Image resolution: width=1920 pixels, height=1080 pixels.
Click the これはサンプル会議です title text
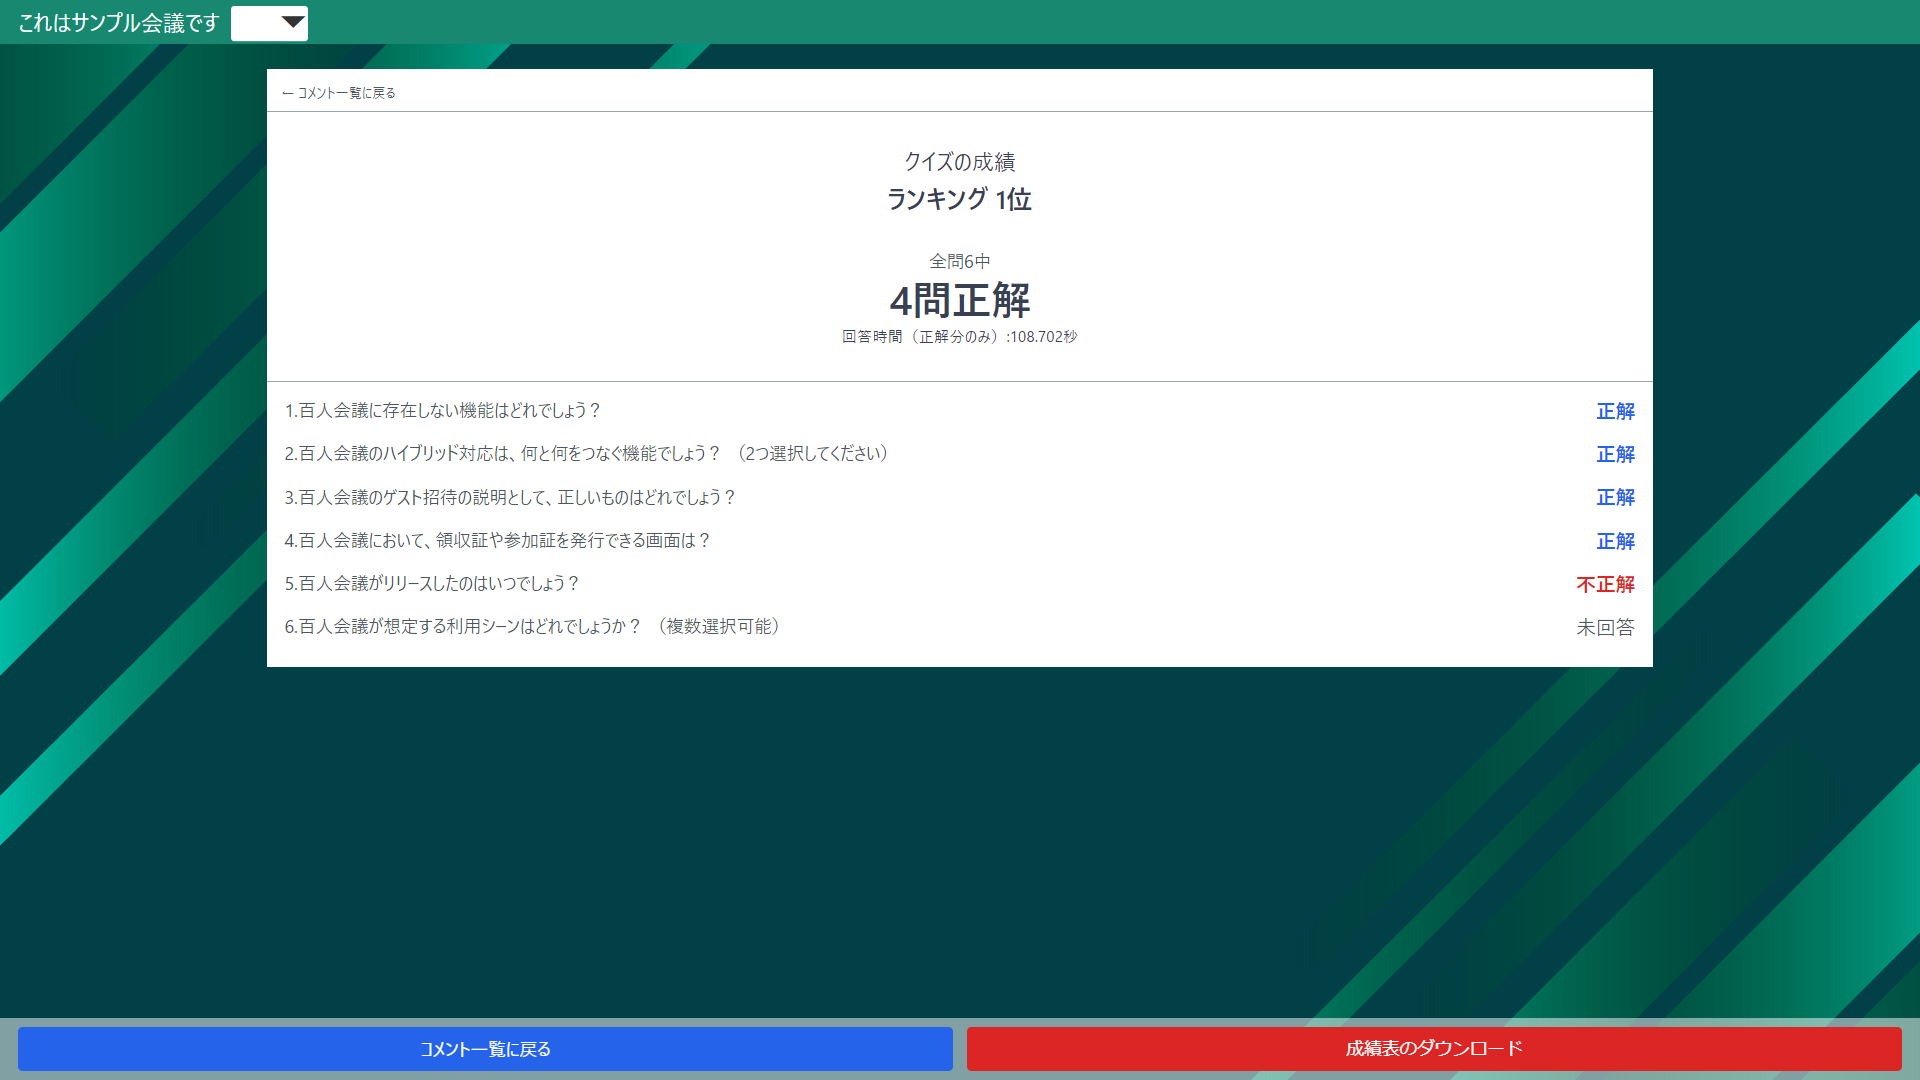coord(119,23)
